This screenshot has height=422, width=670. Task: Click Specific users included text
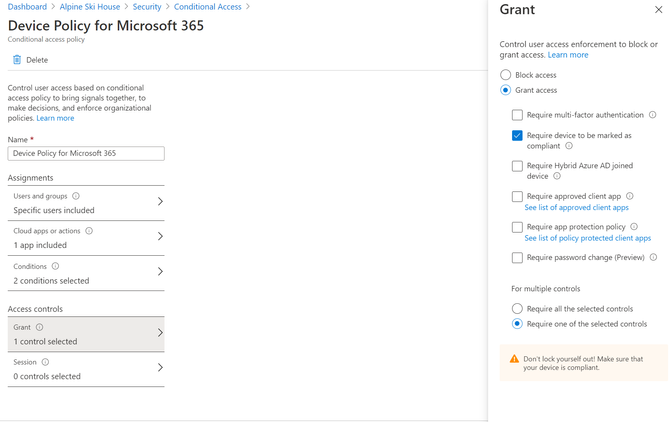[x=54, y=210]
